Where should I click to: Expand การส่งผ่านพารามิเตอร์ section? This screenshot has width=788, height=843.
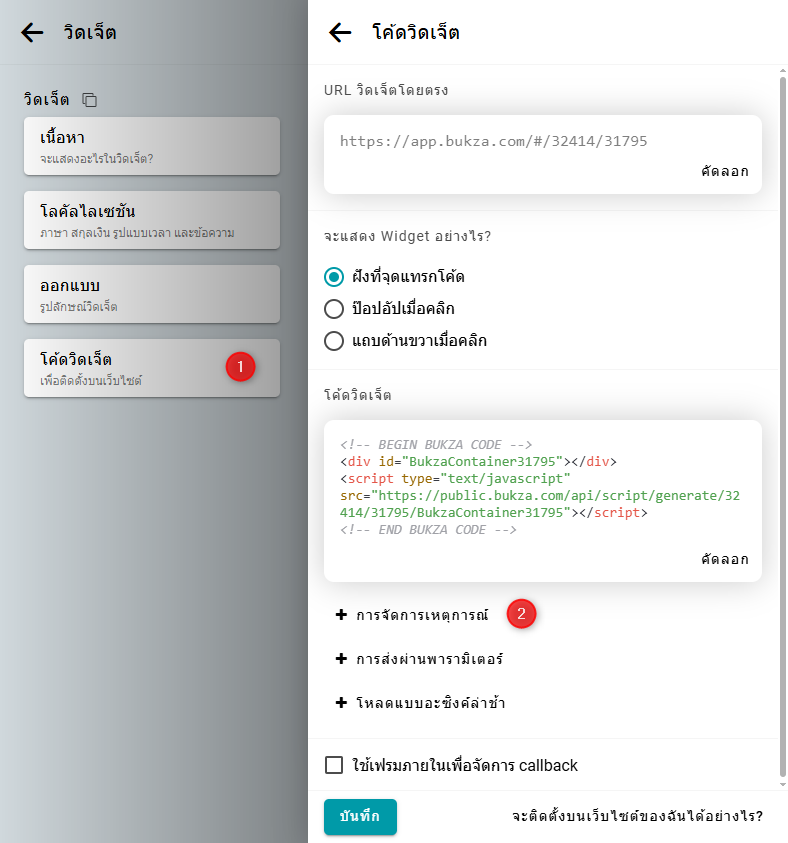pos(429,659)
